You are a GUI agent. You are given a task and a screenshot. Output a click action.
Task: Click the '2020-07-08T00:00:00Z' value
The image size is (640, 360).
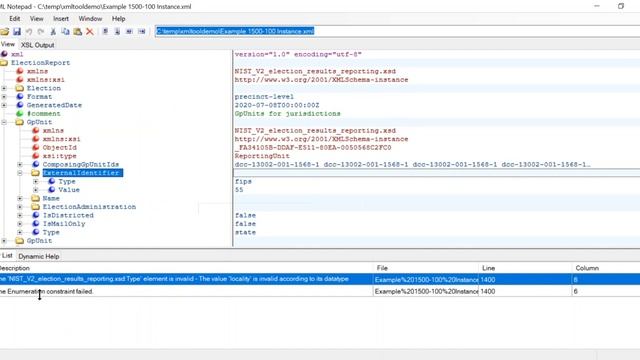coord(277,105)
